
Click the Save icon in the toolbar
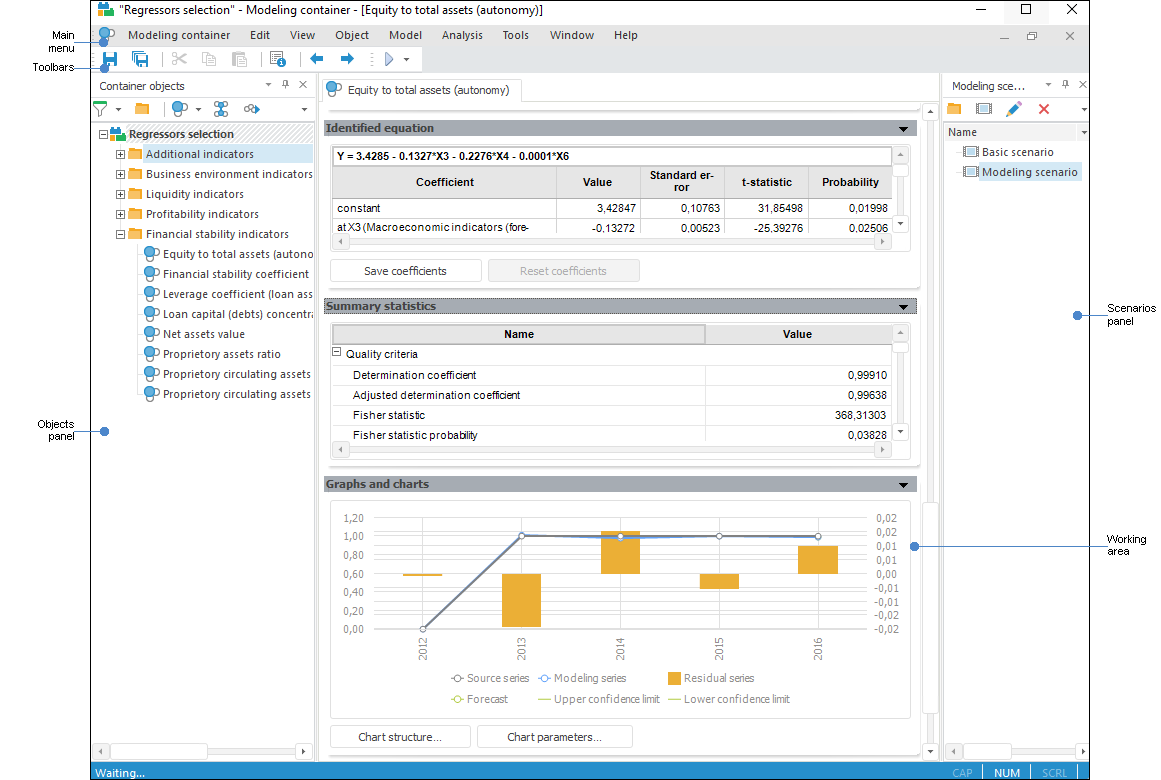[110, 60]
